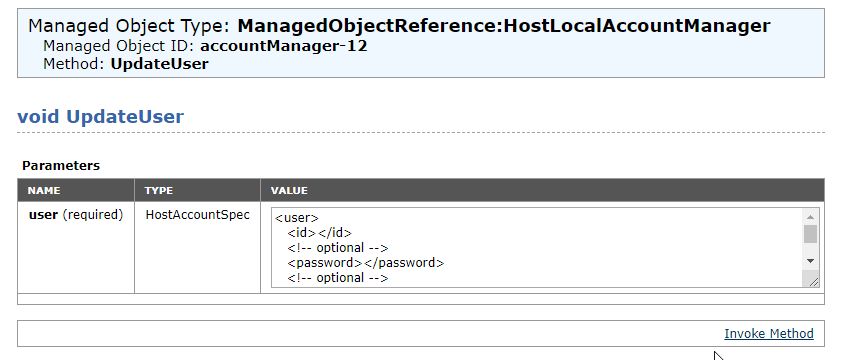Click the NAME column header
842x360 pixels.
[76, 190]
